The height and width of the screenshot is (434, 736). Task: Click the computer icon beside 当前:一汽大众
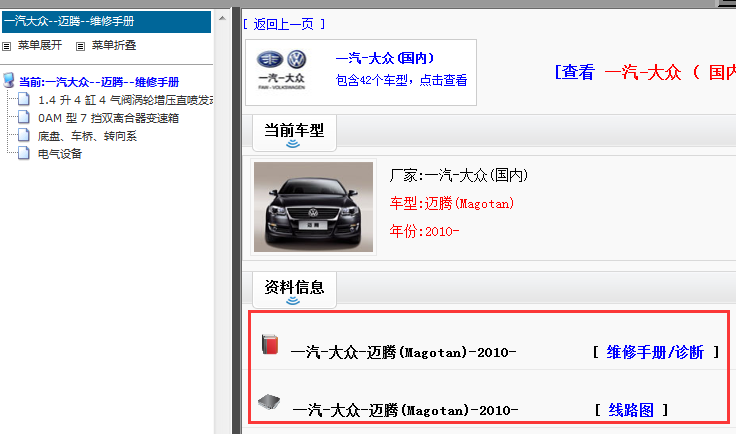[x=9, y=80]
